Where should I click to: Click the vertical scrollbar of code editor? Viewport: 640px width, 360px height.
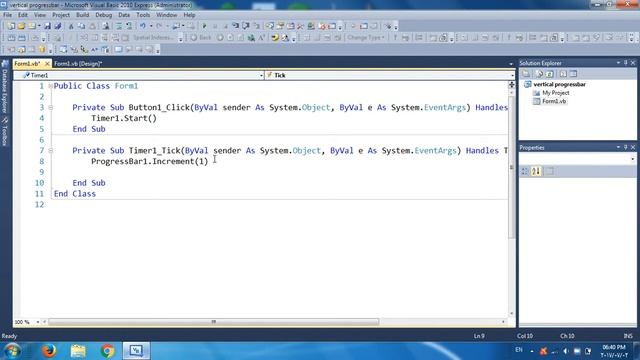point(511,168)
